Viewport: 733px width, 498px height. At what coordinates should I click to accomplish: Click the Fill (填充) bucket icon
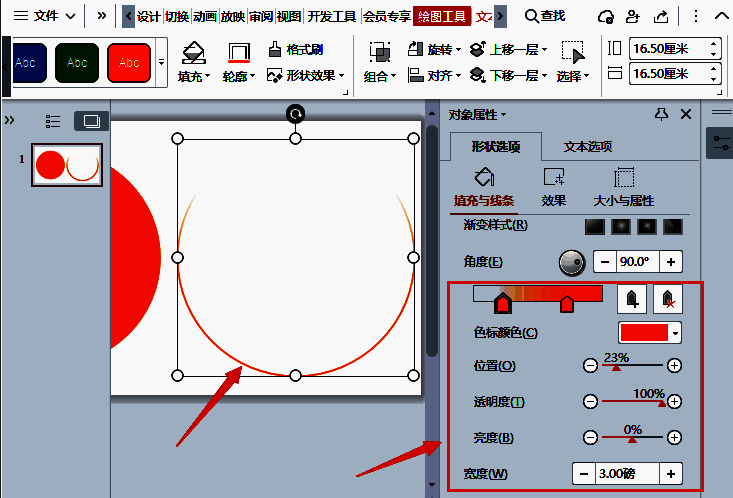194,53
